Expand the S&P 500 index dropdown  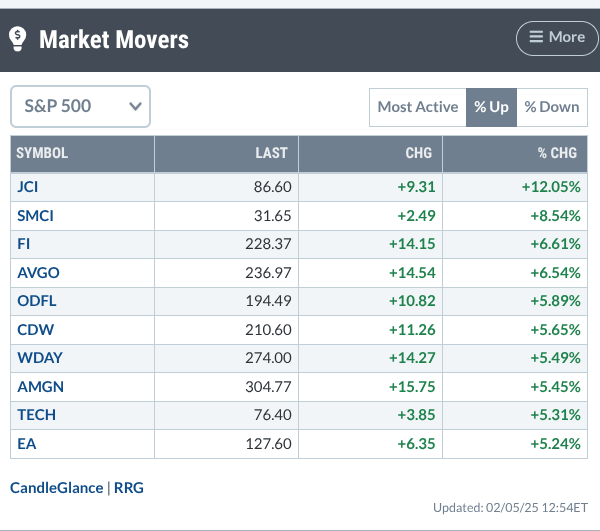point(80,106)
